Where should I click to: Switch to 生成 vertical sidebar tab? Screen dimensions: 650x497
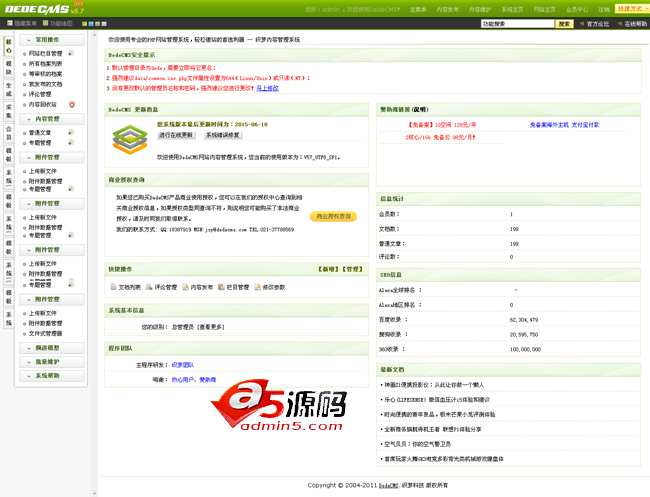[9, 90]
